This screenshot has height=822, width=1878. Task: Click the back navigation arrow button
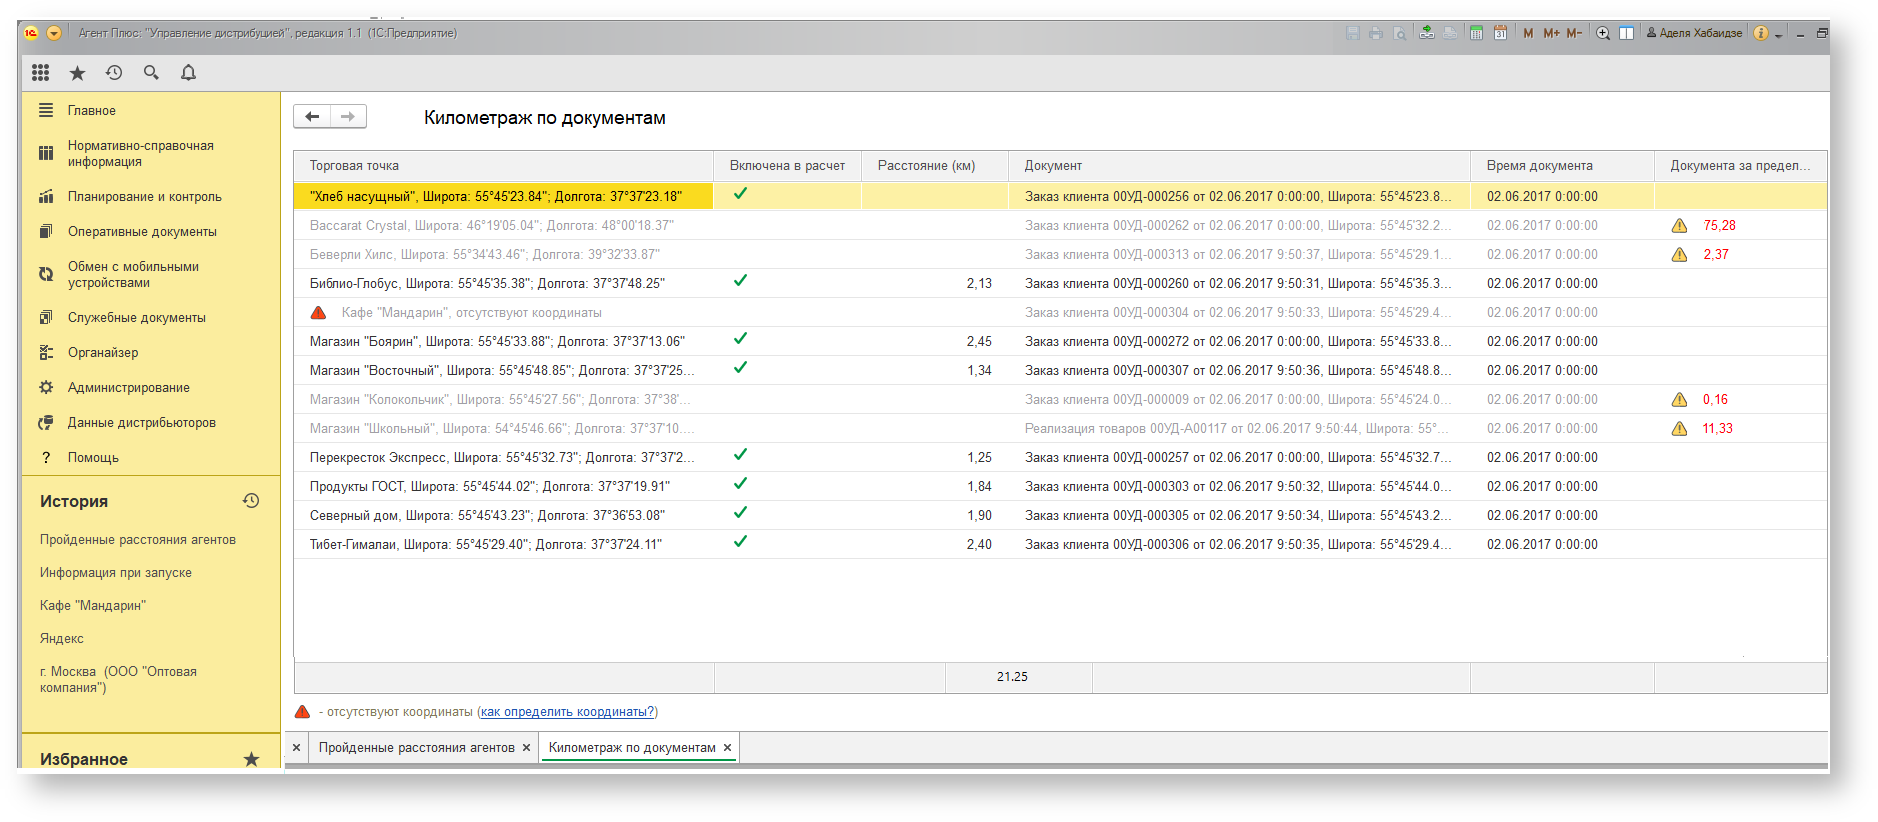click(312, 117)
